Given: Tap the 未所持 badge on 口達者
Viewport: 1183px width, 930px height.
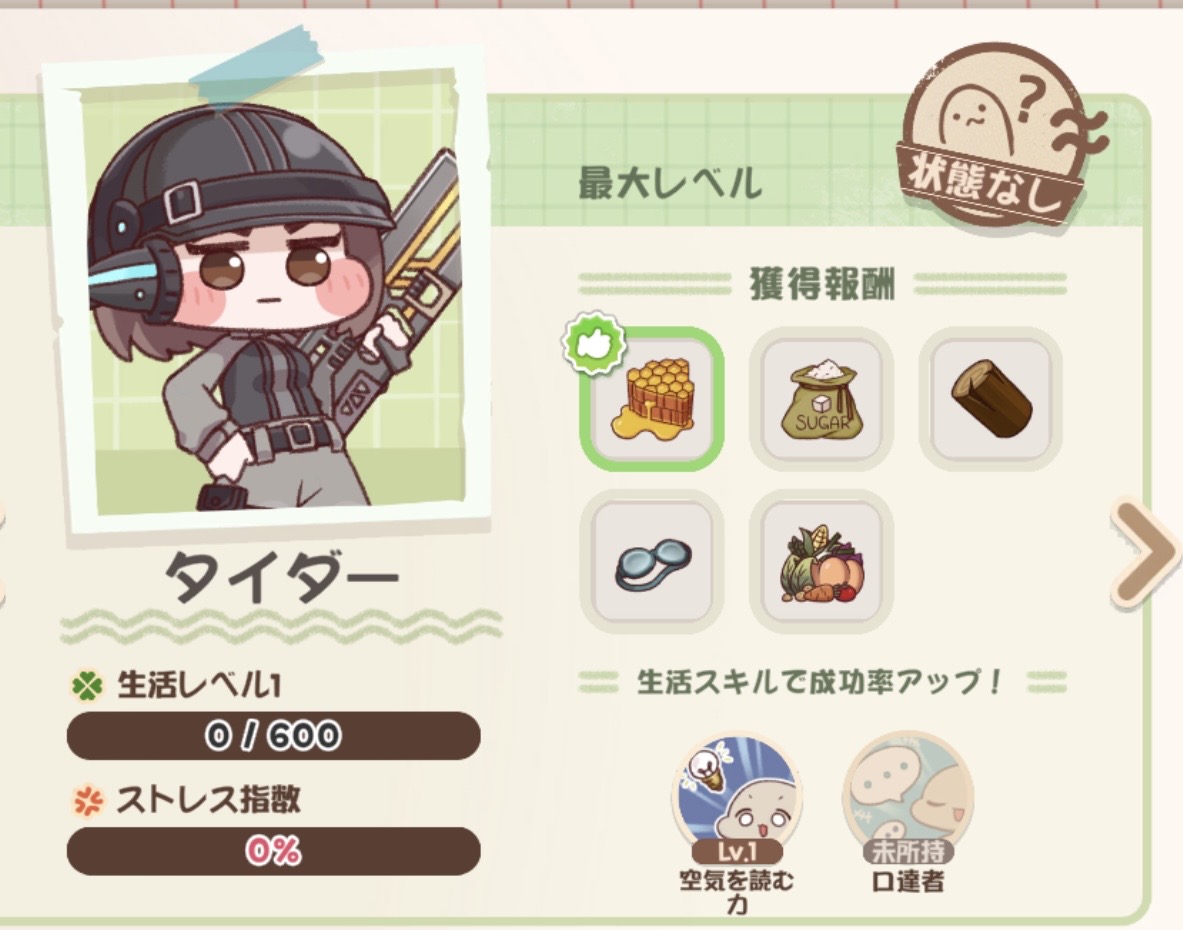Looking at the screenshot, I should pos(908,852).
